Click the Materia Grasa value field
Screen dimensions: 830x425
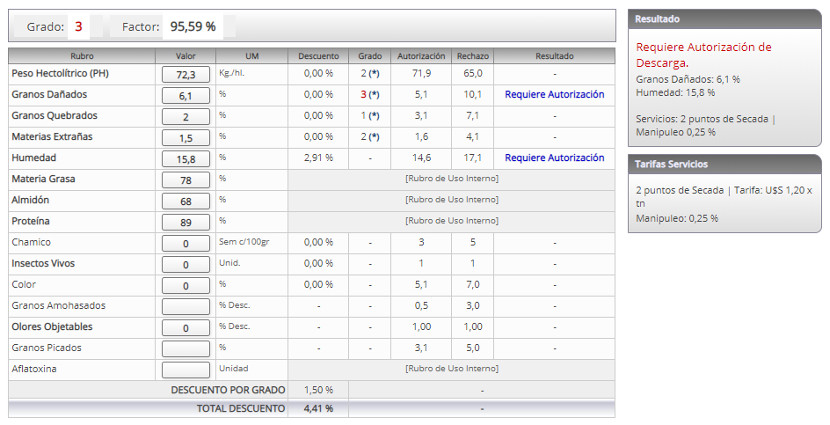tap(185, 179)
